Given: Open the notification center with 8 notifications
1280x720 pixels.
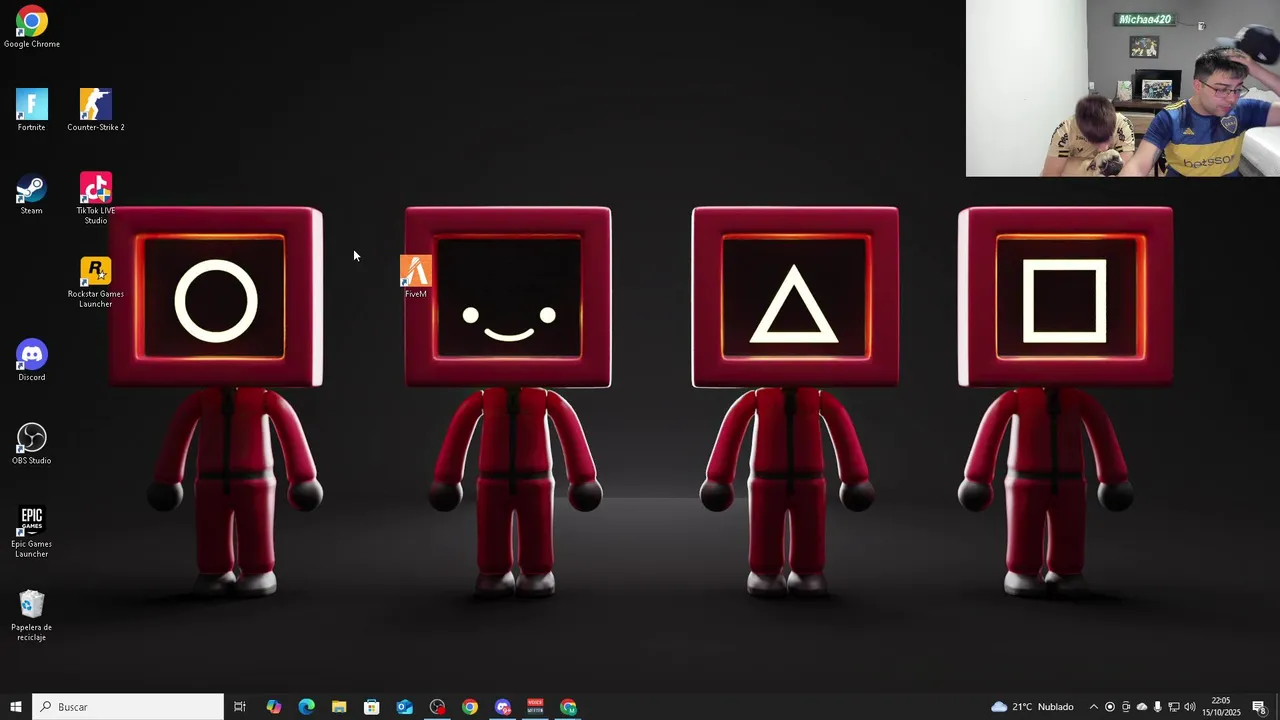Looking at the screenshot, I should click(x=1260, y=707).
